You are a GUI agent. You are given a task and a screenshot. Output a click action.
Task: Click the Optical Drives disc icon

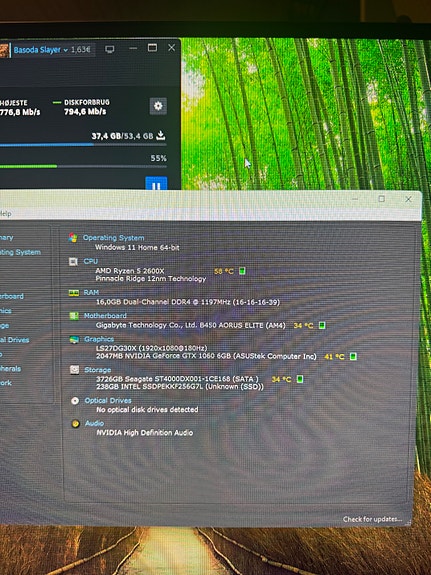click(75, 400)
